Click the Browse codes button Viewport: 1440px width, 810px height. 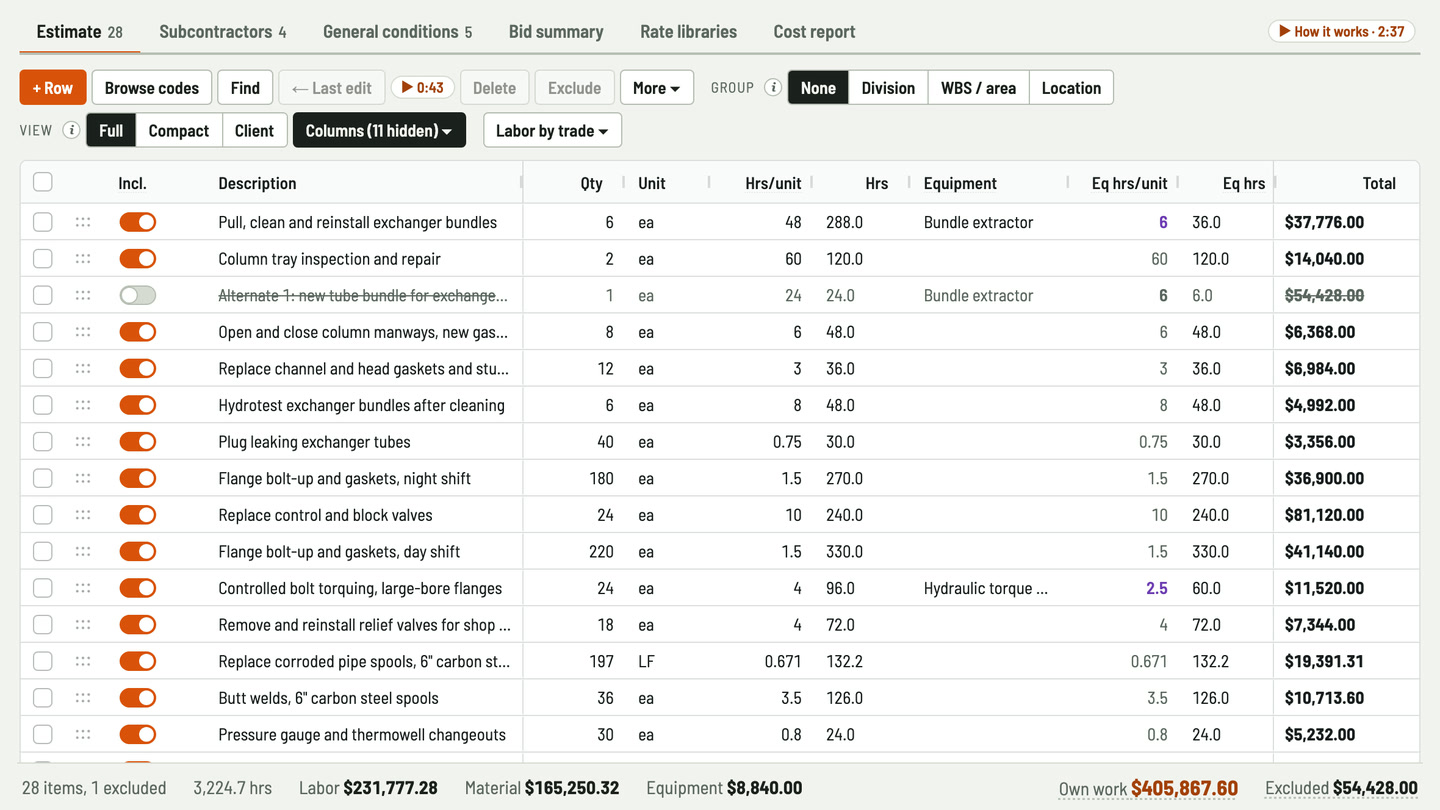point(152,88)
